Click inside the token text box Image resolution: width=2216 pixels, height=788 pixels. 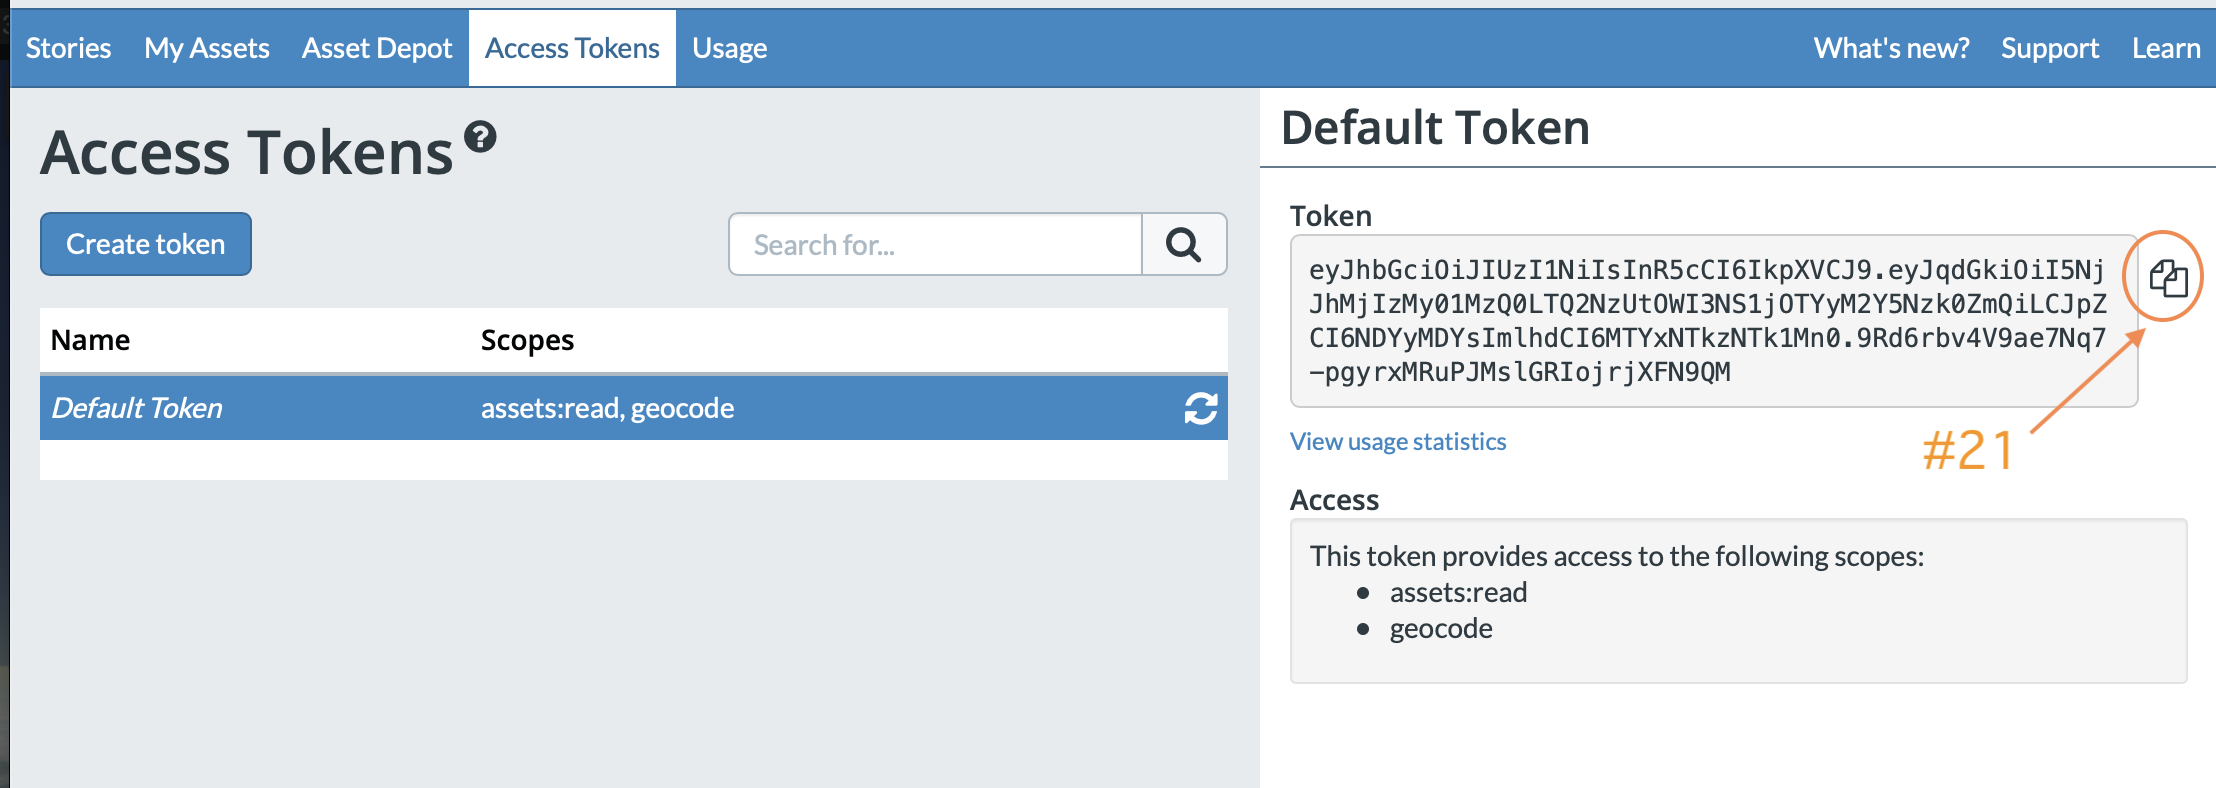pos(1710,321)
